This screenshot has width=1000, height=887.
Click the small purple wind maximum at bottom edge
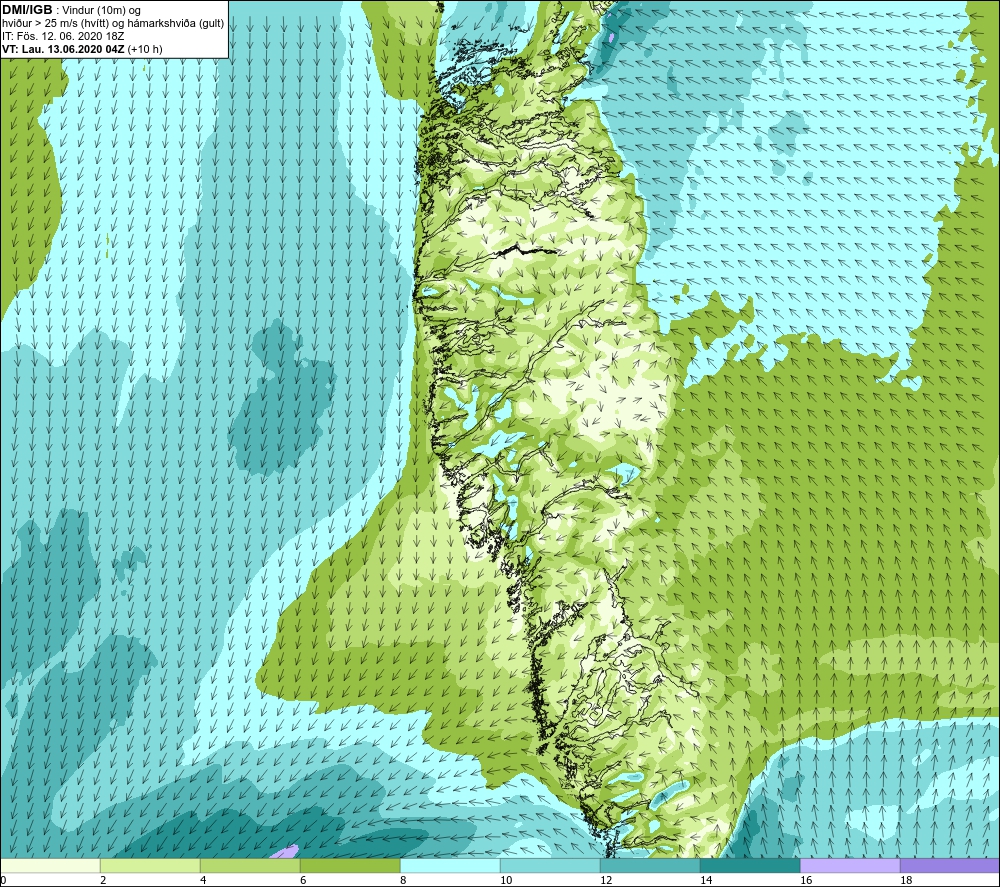pyautogui.click(x=284, y=852)
